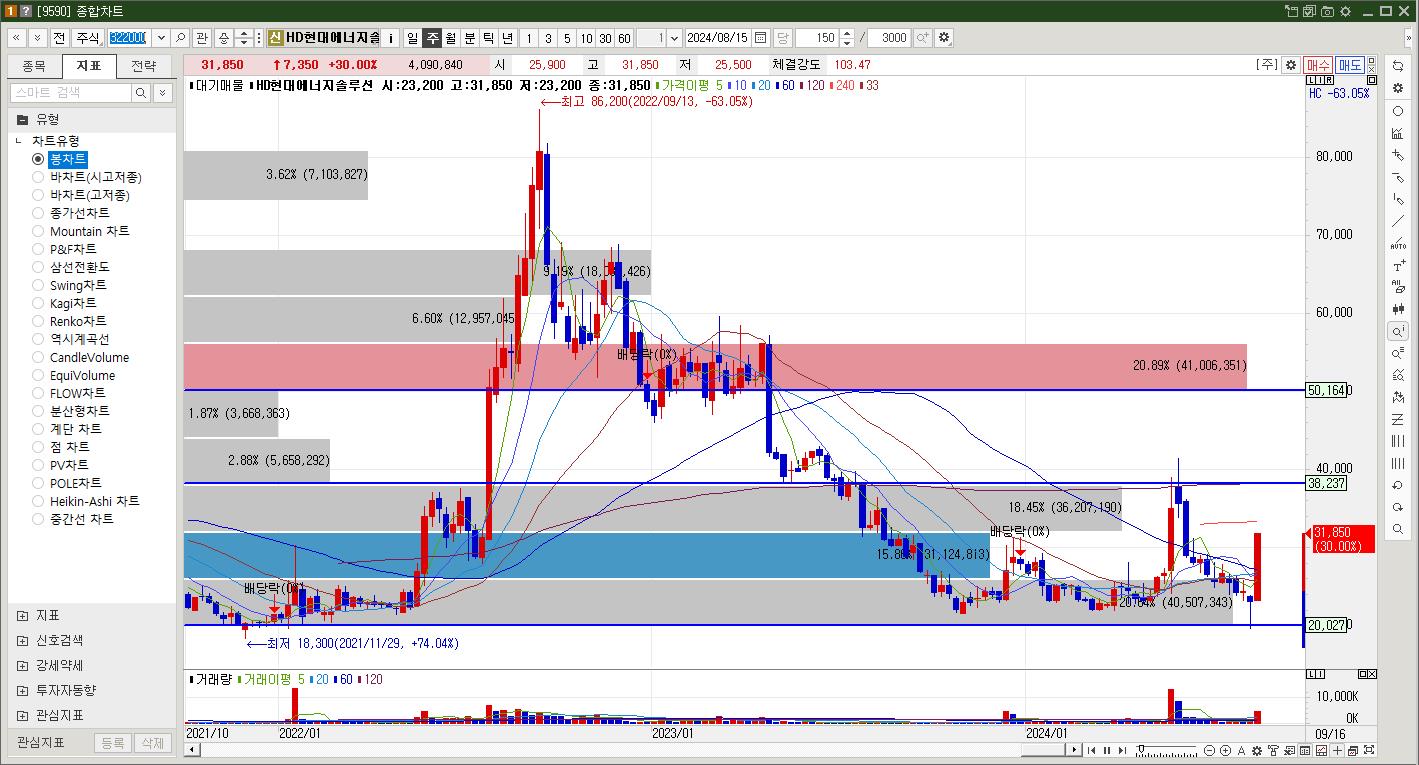Screen dimensions: 1419x765
Task: Select Mountain 차트 radio option
Action: [81, 231]
